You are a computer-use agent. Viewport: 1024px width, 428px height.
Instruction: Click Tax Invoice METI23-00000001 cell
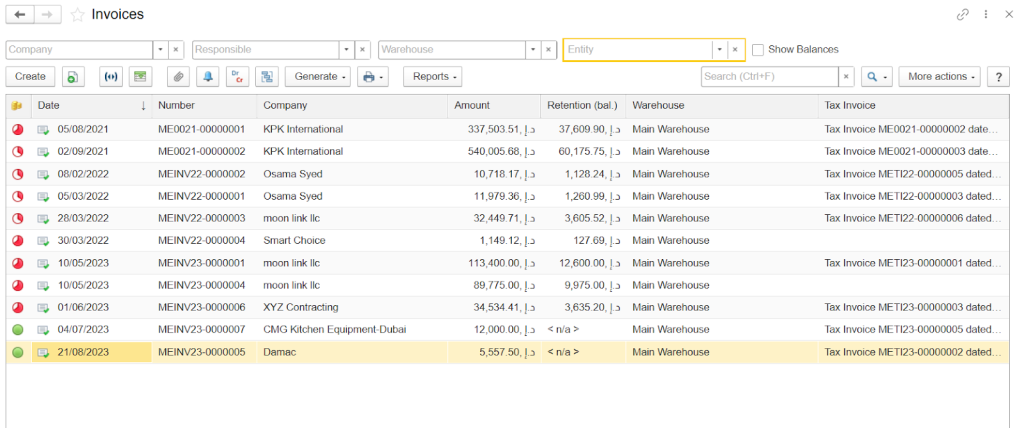[x=913, y=263]
